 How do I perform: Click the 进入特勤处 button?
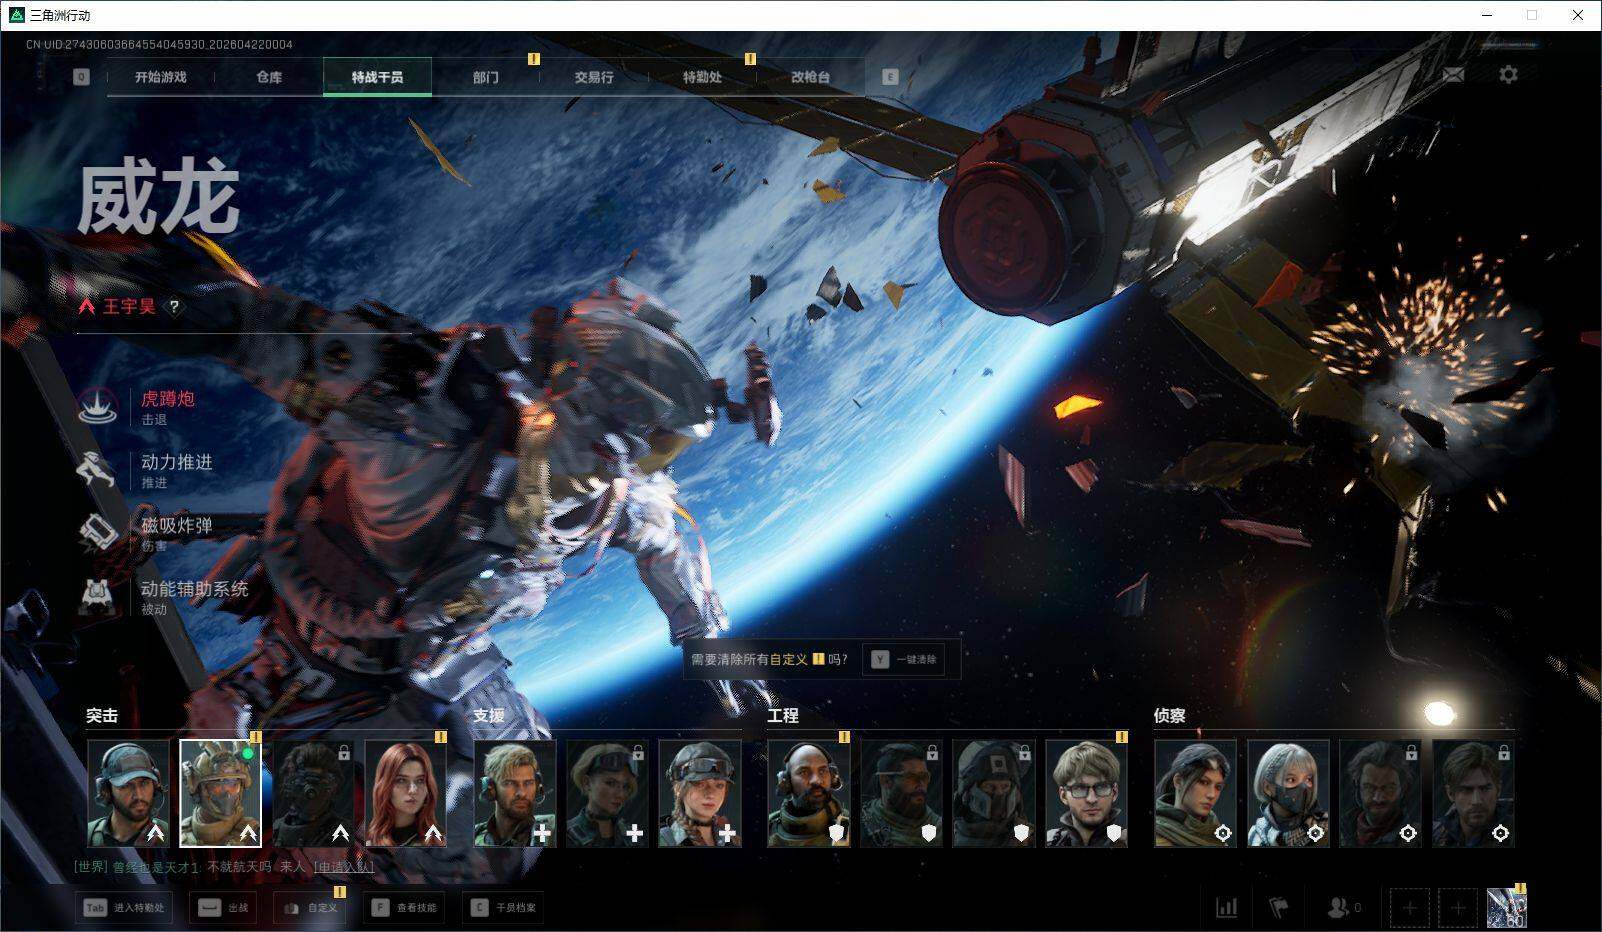pyautogui.click(x=125, y=908)
